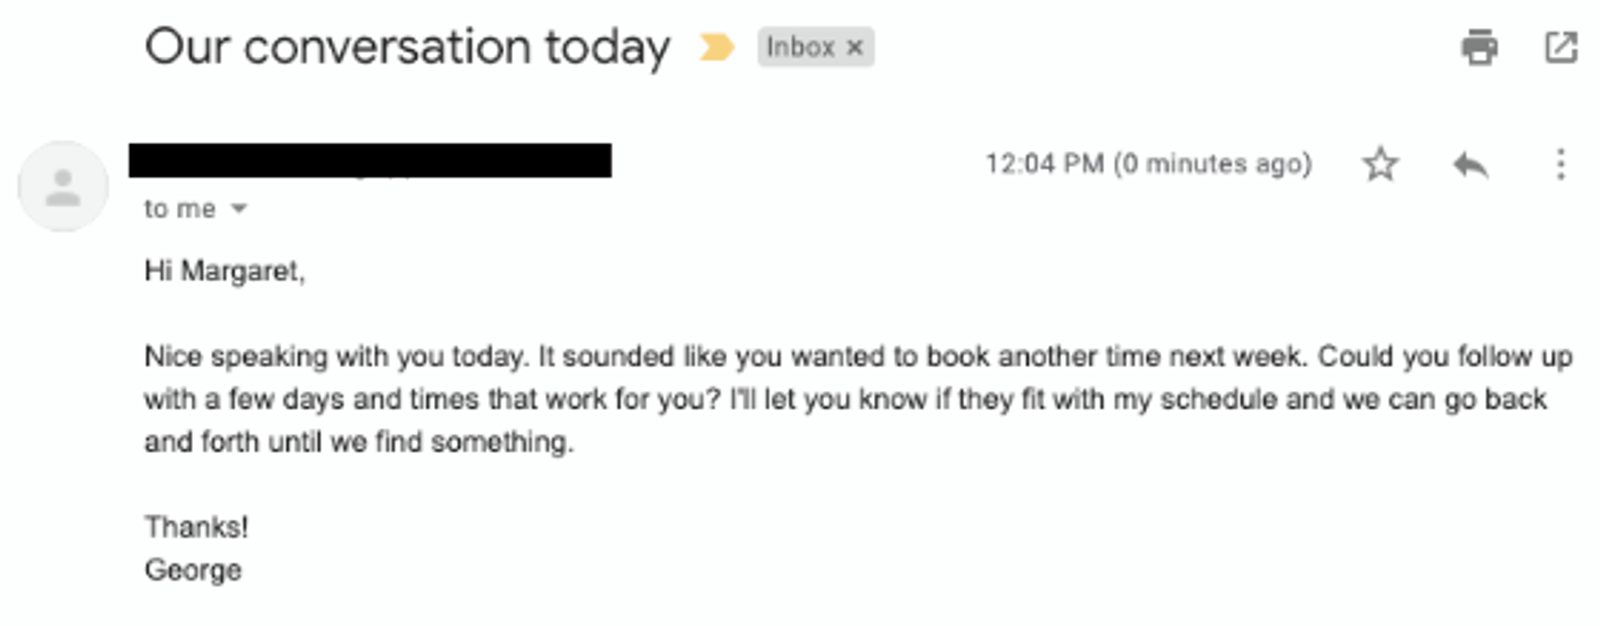The height and width of the screenshot is (626, 1600).
Task: Click the sender's profile avatar
Action: (x=62, y=186)
